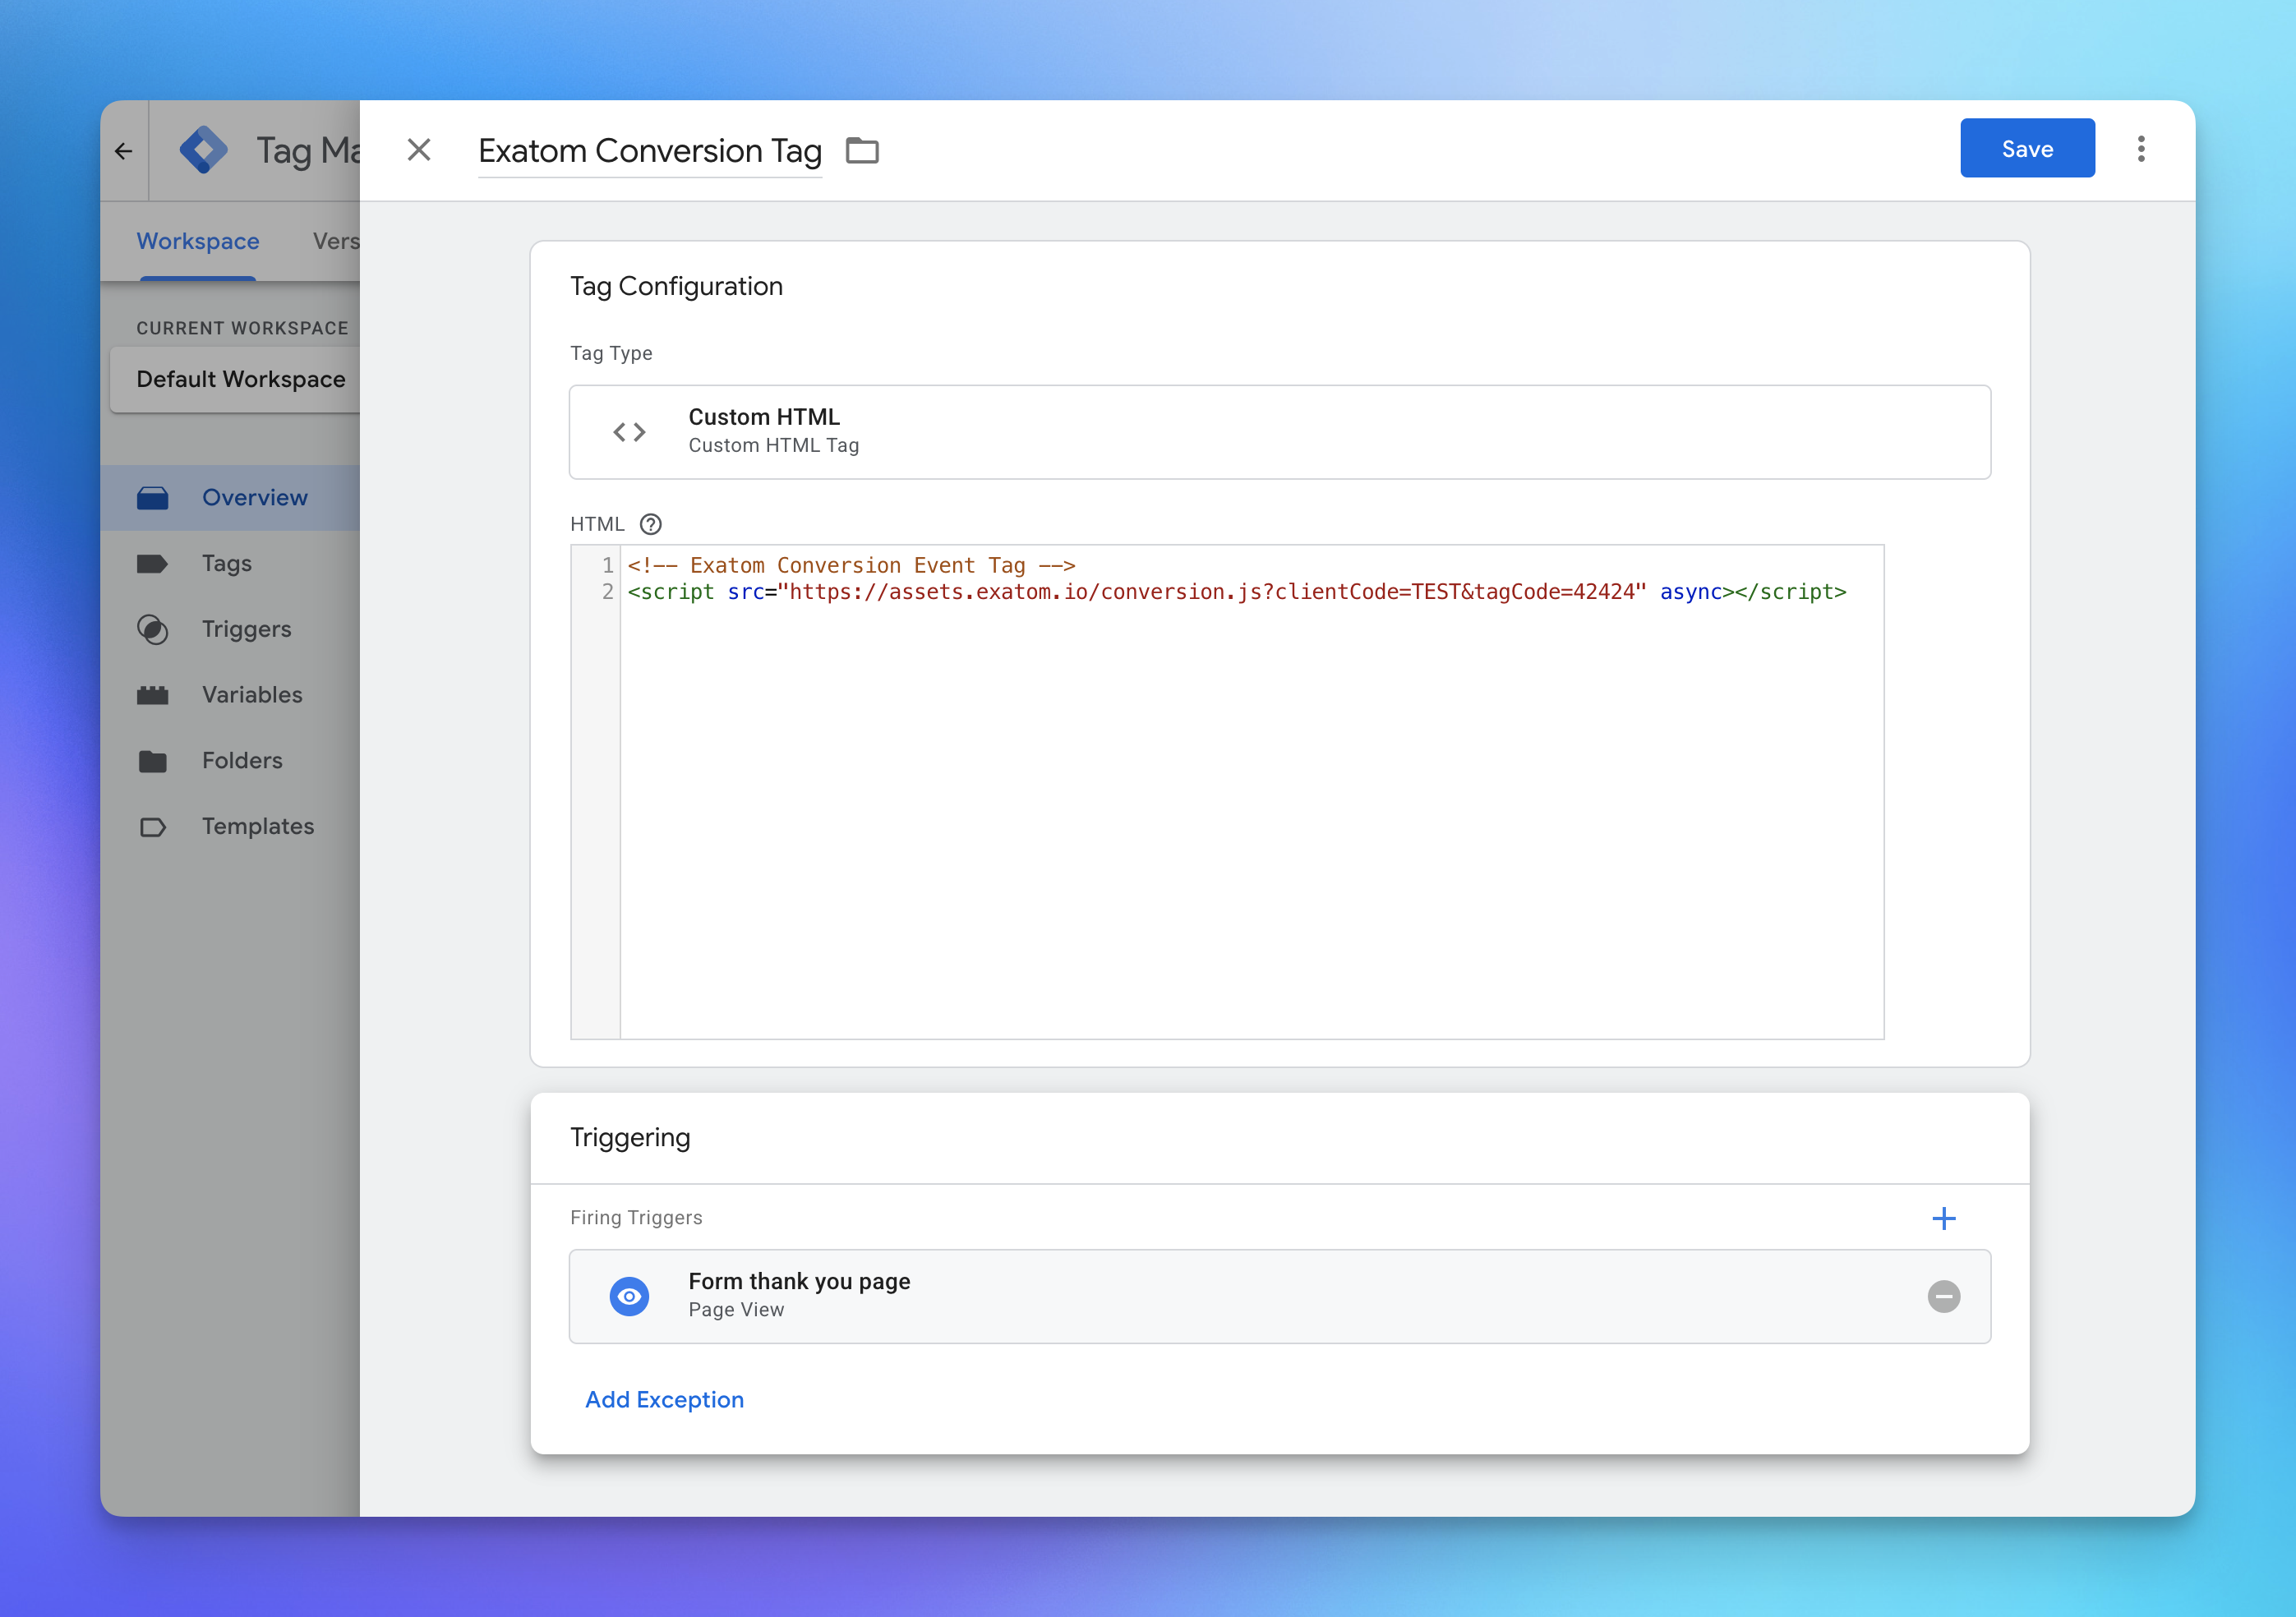Save the Exatom Conversion Tag
The height and width of the screenshot is (1617, 2296).
click(2027, 148)
